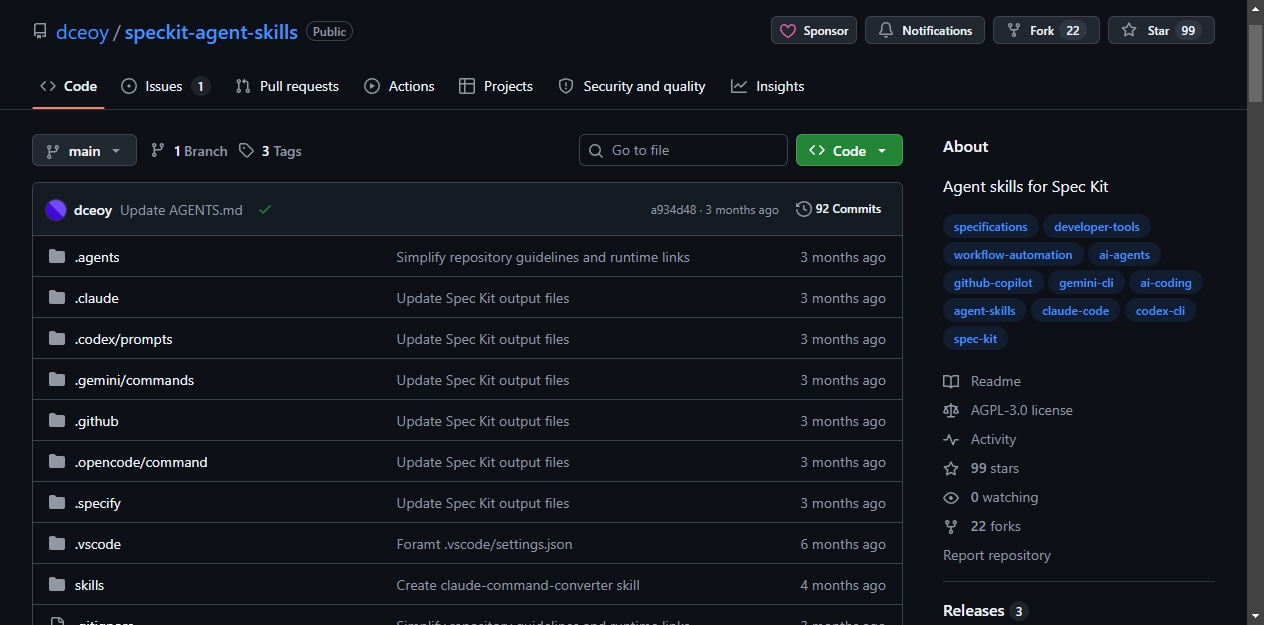1264x625 pixels.
Task: Click the Fork icon in header
Action: pos(1014,31)
